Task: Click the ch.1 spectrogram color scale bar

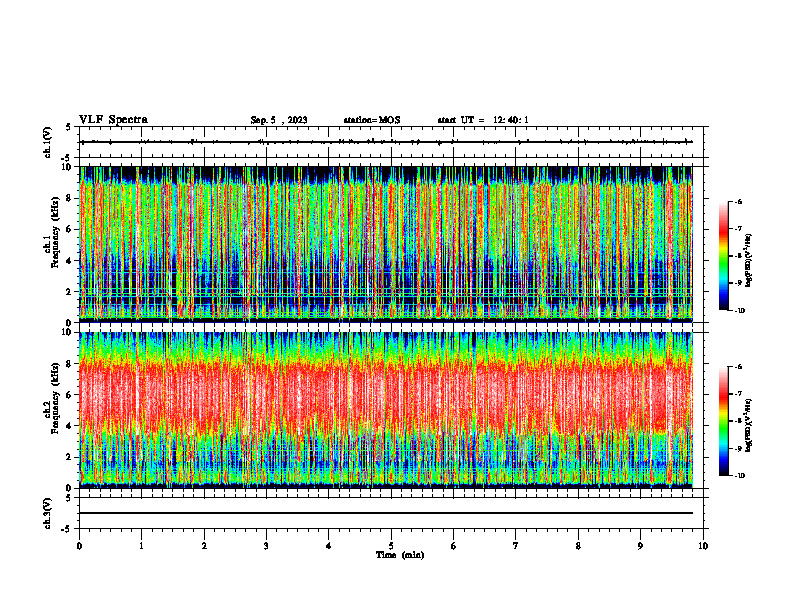Action: pyautogui.click(x=724, y=256)
